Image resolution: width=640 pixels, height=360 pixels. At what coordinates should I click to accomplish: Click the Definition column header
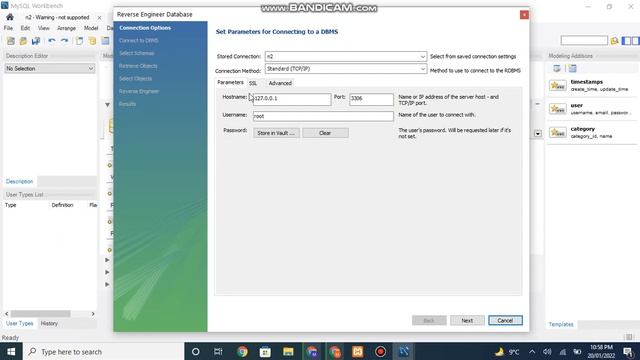click(x=62, y=205)
